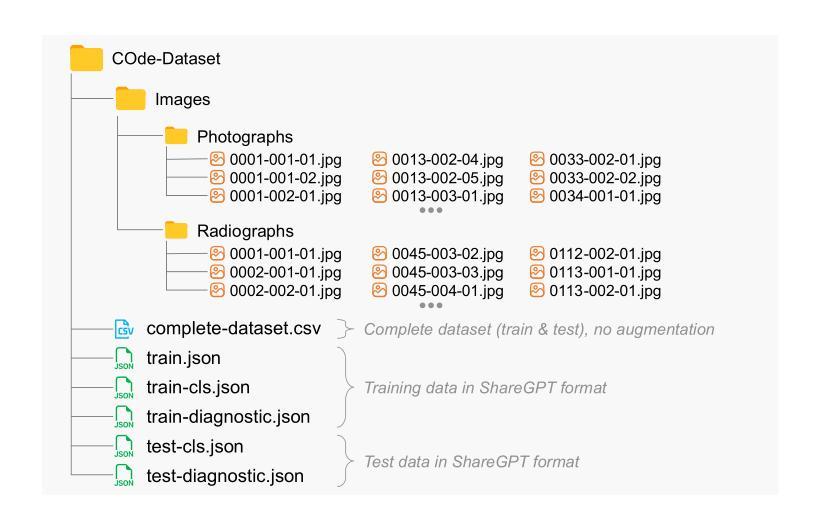Viewport: 831px width, 524px height.
Task: Click the CSV icon beside complete-dataset.csv
Action: pyautogui.click(x=123, y=328)
